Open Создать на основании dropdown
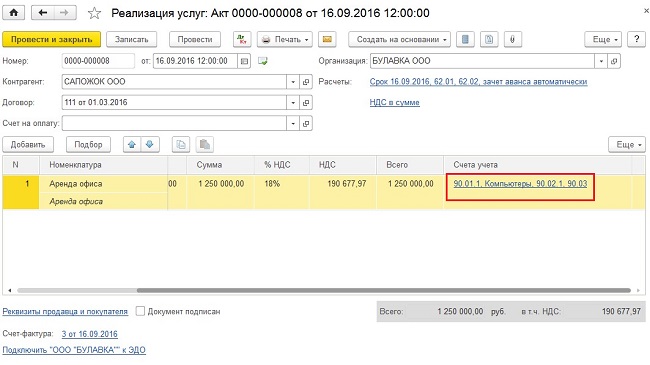 (x=400, y=39)
